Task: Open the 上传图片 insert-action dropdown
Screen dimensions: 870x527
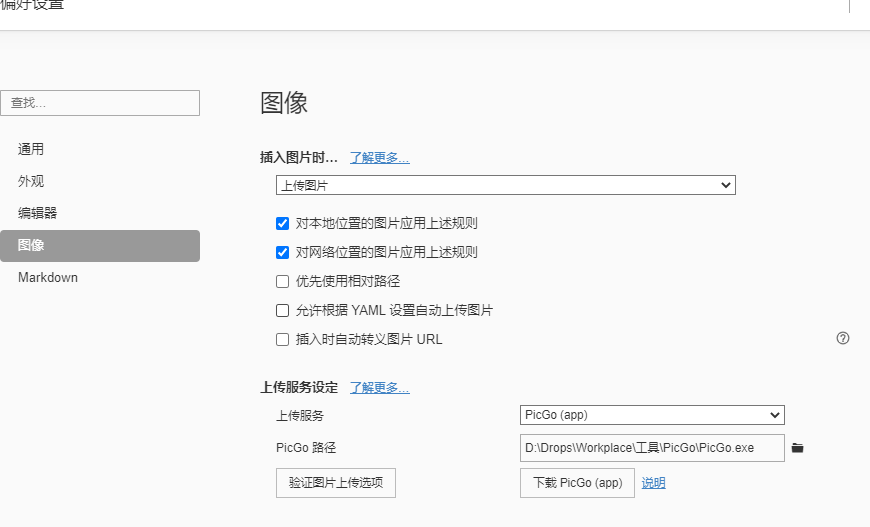Action: pos(505,185)
